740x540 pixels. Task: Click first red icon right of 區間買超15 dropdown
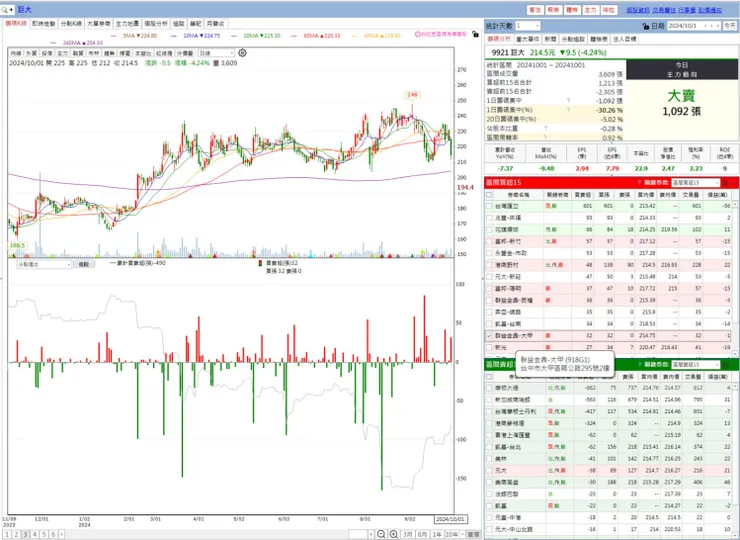click(x=725, y=183)
